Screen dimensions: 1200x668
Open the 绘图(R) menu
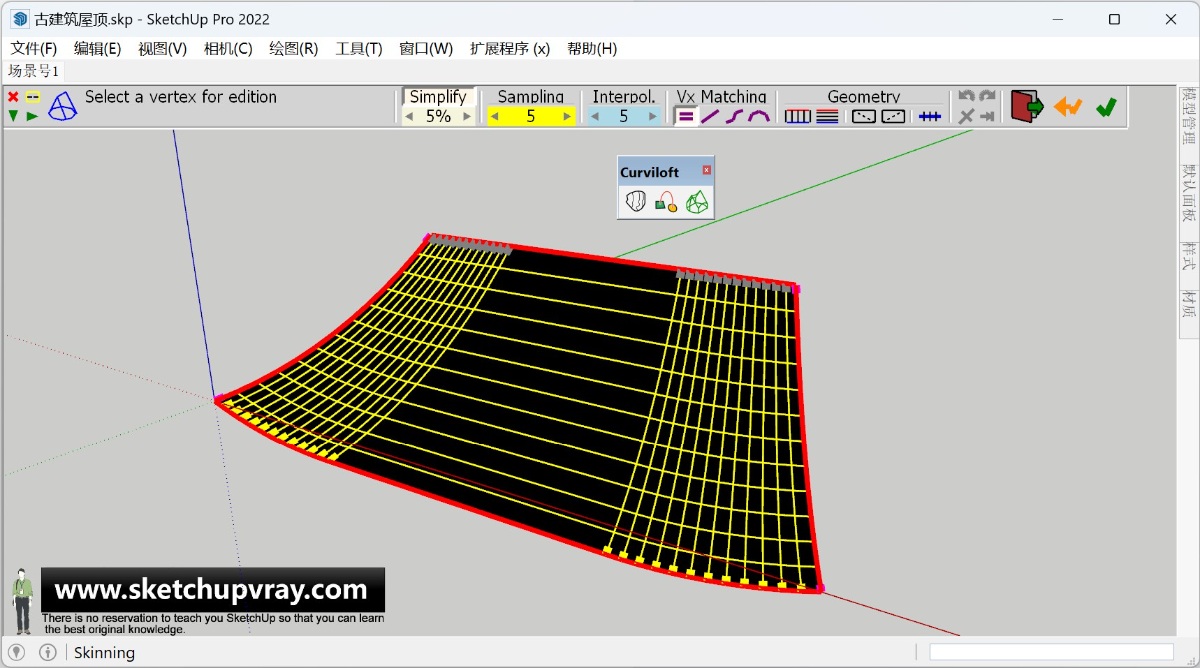(293, 48)
